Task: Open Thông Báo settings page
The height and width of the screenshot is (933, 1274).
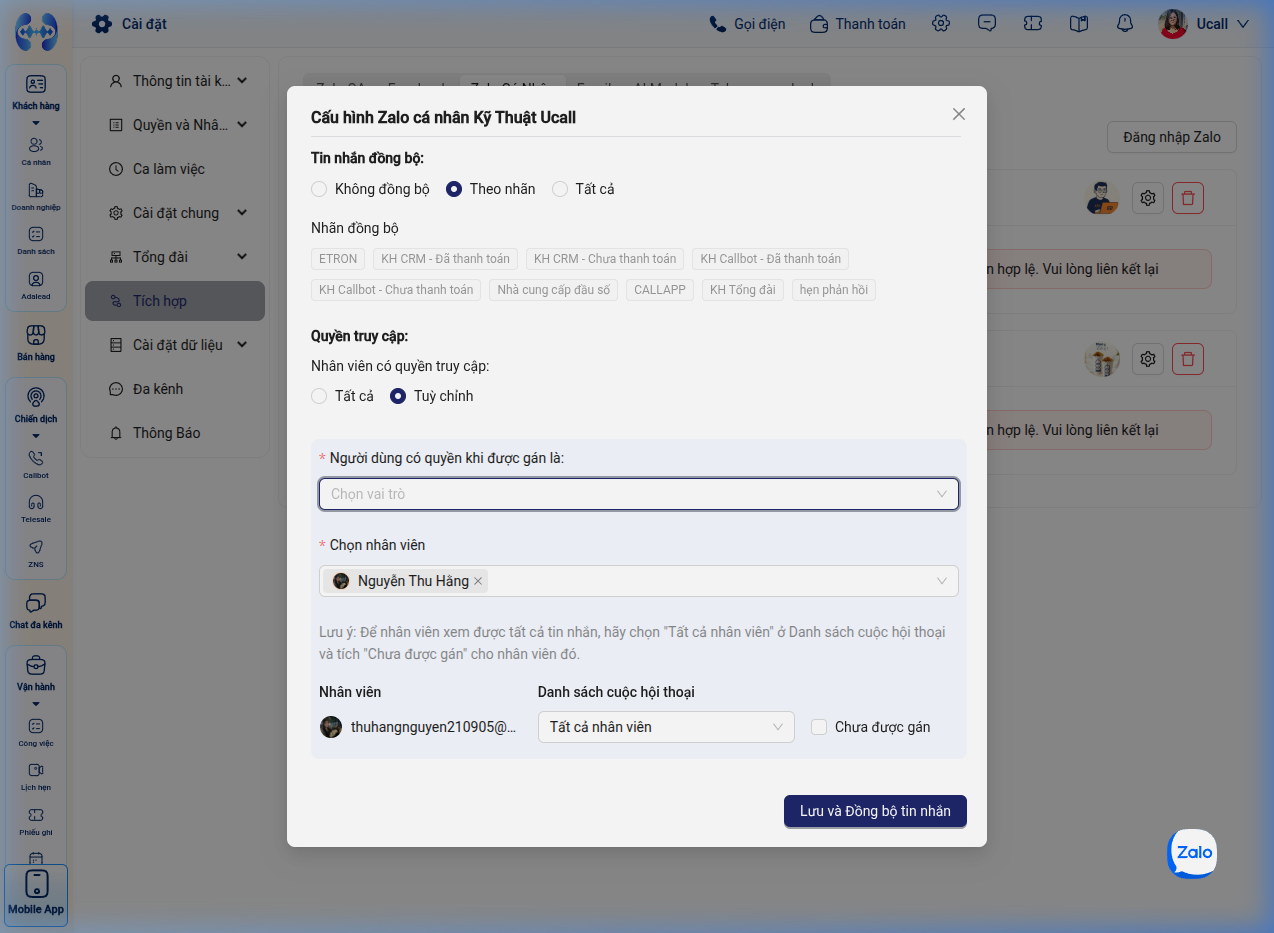Action: (177, 433)
